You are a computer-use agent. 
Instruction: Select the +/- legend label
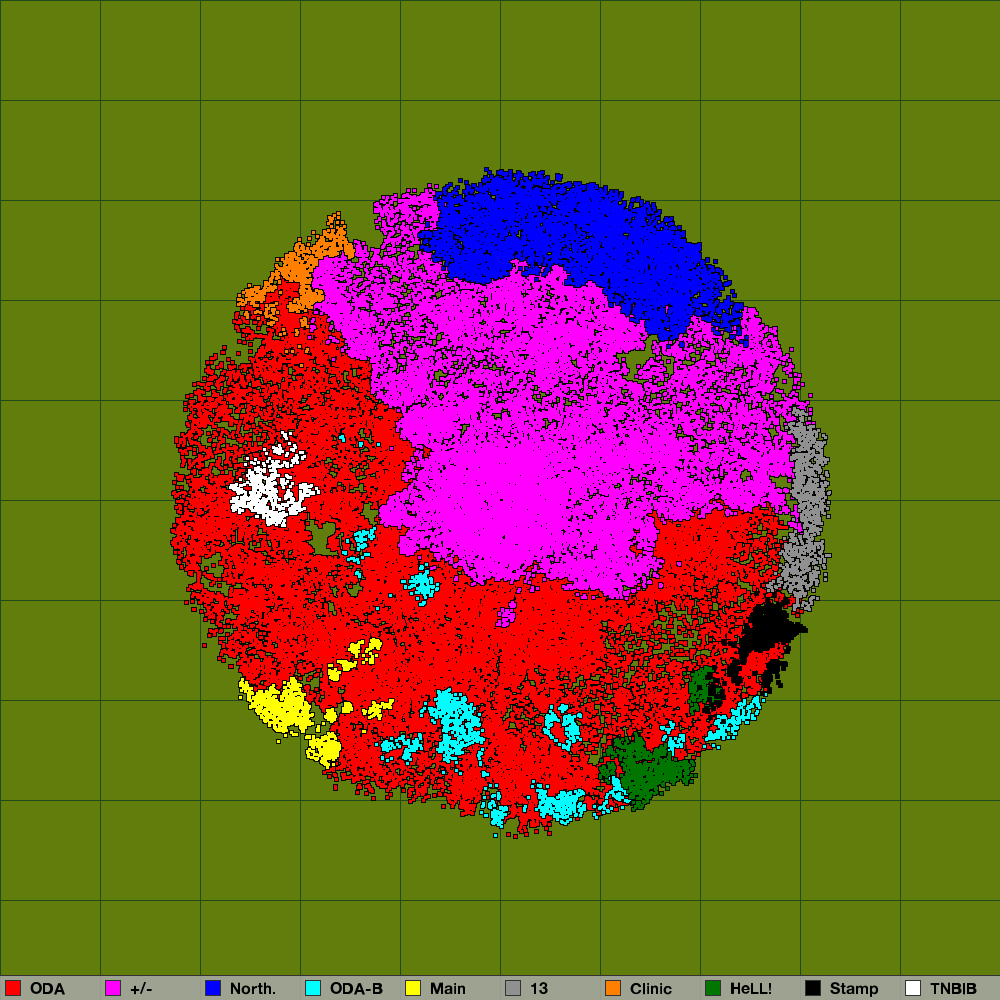(x=141, y=989)
